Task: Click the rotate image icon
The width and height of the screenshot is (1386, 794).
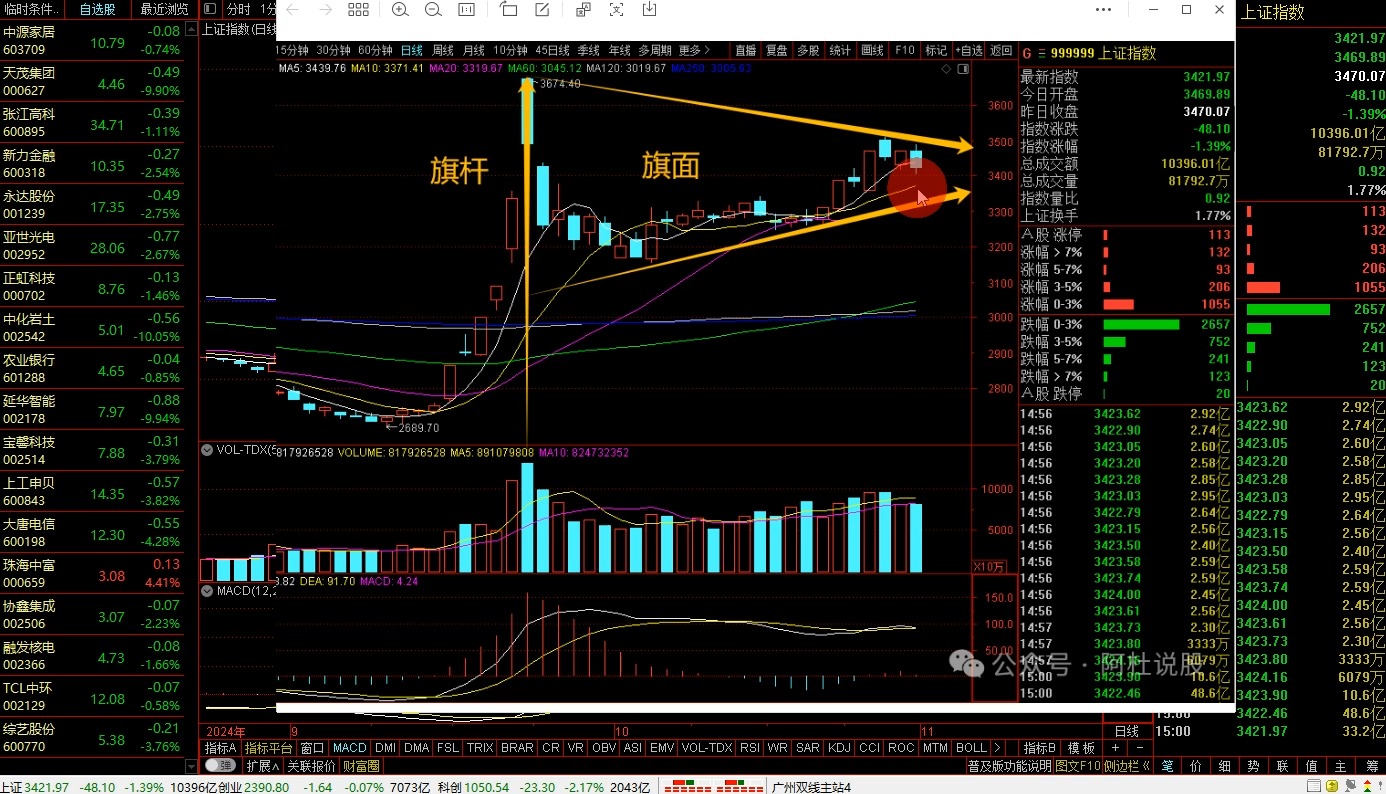Action: (508, 10)
